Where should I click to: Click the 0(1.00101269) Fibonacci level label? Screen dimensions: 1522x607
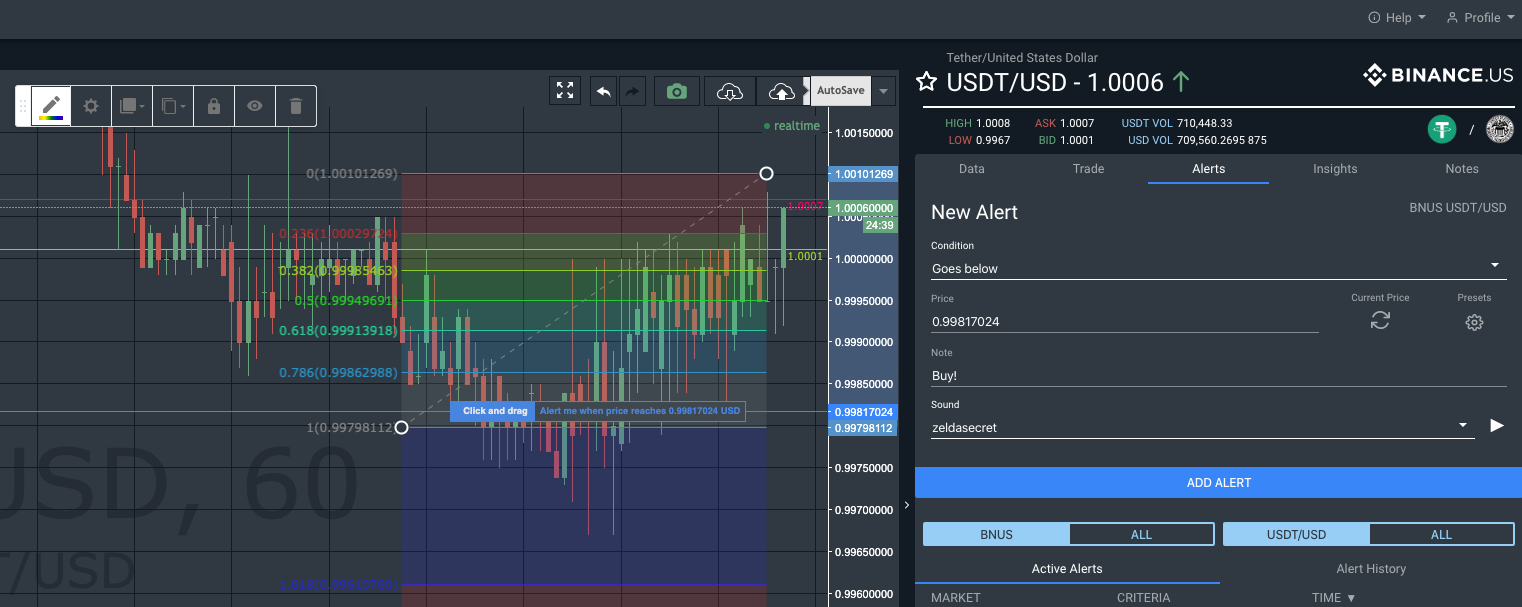pos(352,174)
